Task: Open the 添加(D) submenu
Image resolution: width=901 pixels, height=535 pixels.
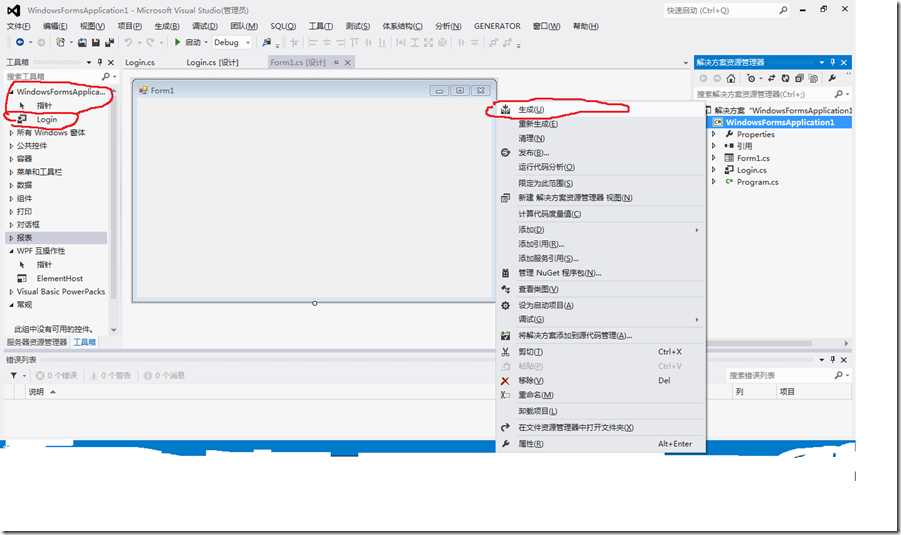Action: pos(600,229)
